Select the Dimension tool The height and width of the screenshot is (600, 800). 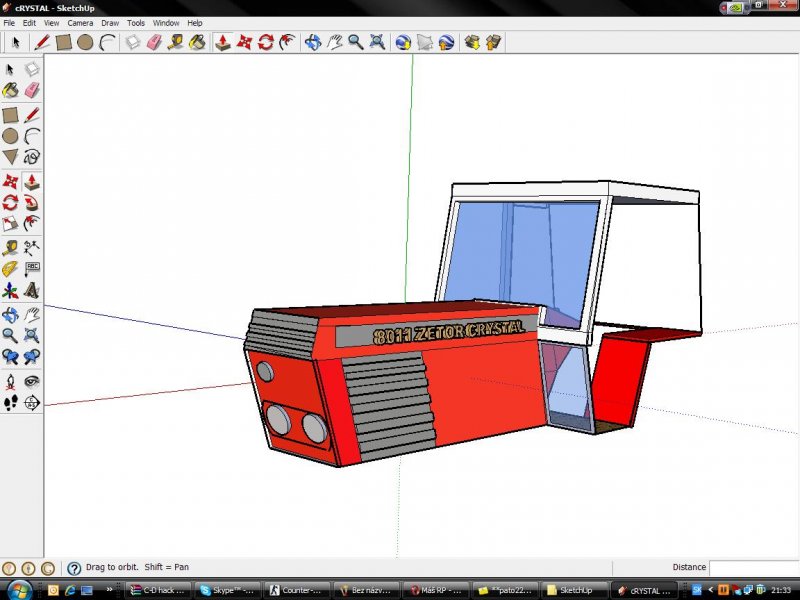pos(32,247)
